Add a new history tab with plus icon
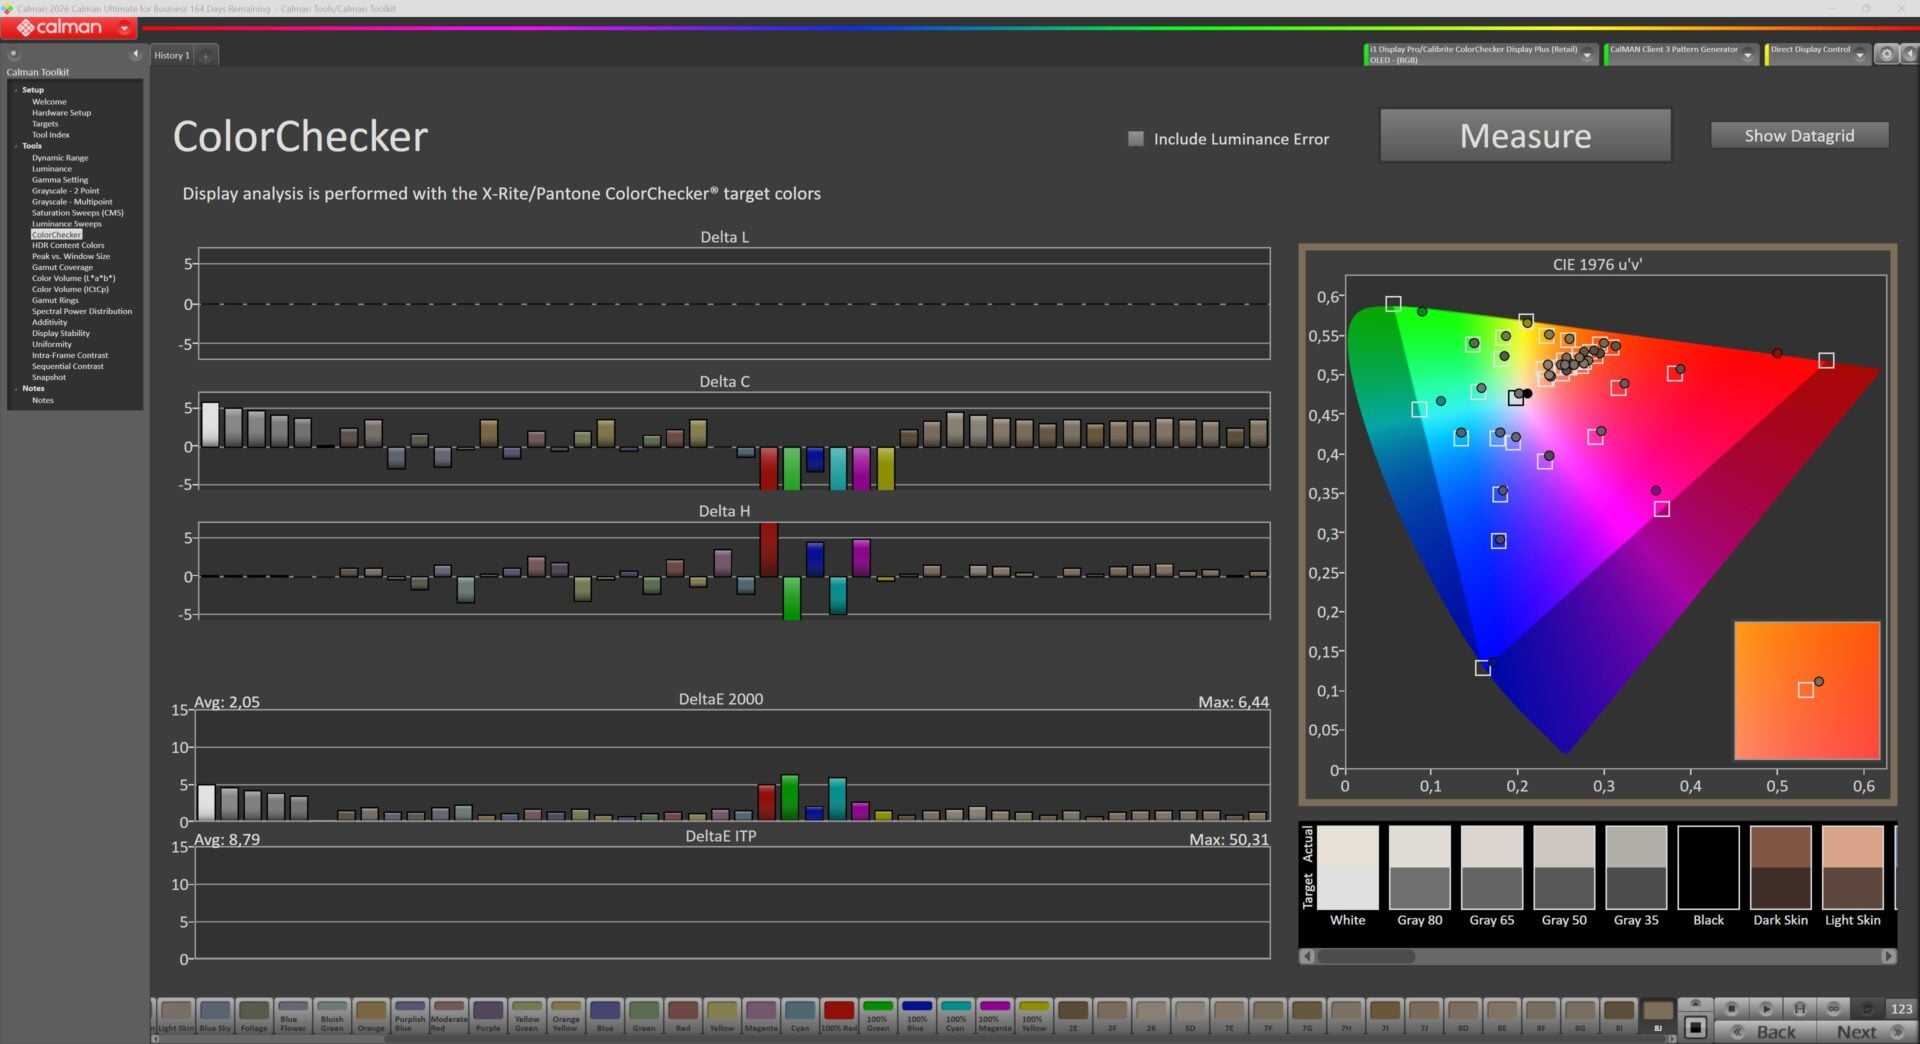The height and width of the screenshot is (1044, 1920). pyautogui.click(x=206, y=56)
